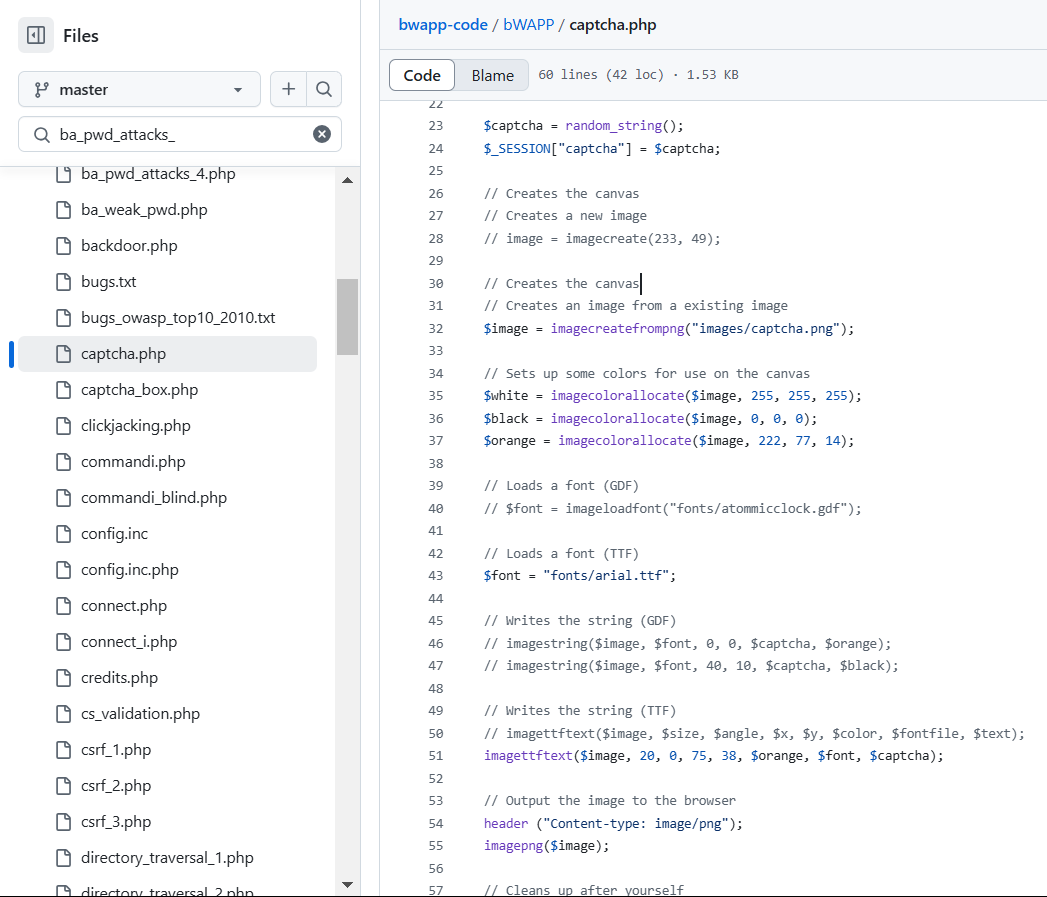Click the file tree scroll up arrow
This screenshot has width=1047, height=897.
tap(347, 180)
